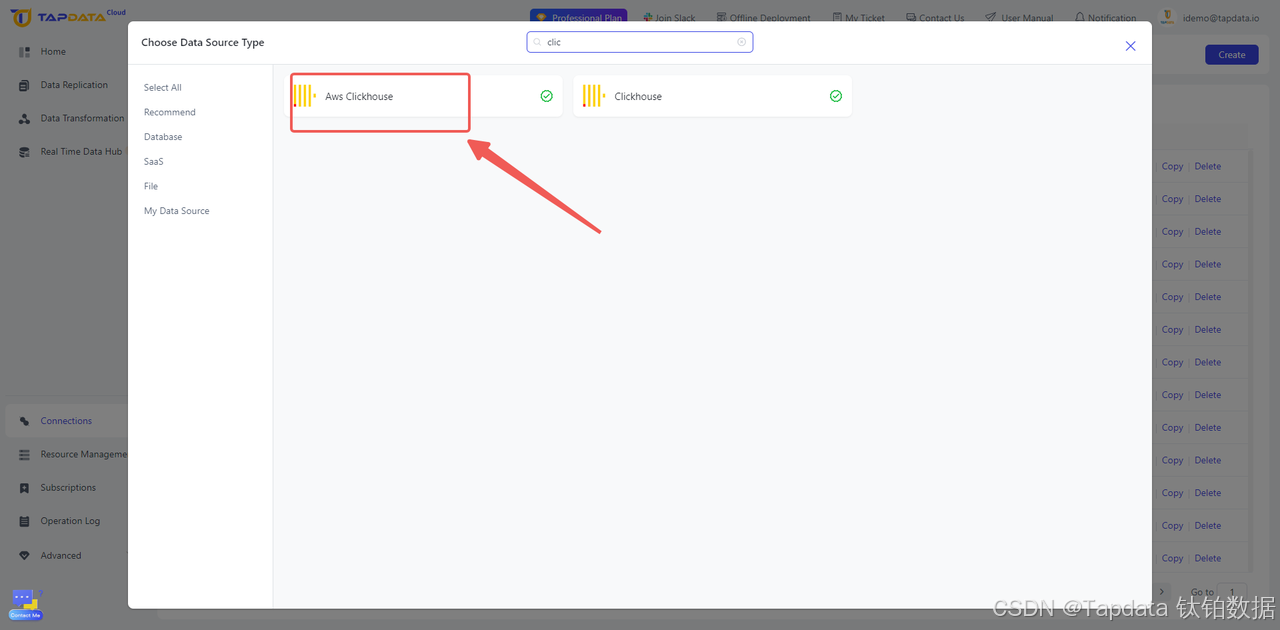Click the Home icon in the sidebar
Image resolution: width=1280 pixels, height=630 pixels.
(x=25, y=52)
